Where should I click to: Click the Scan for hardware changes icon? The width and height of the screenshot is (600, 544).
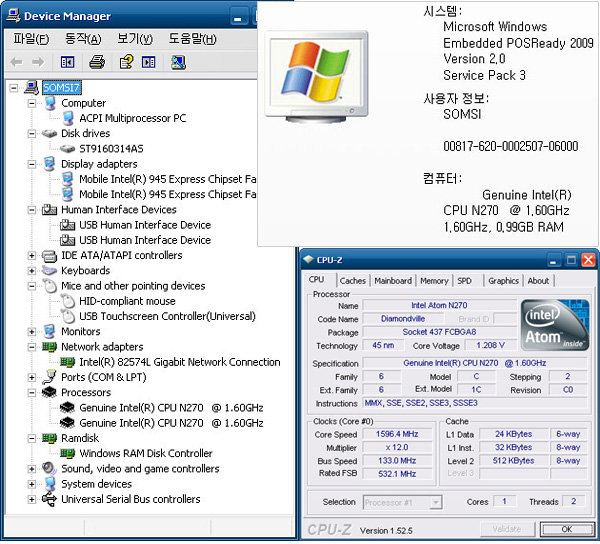tap(178, 62)
